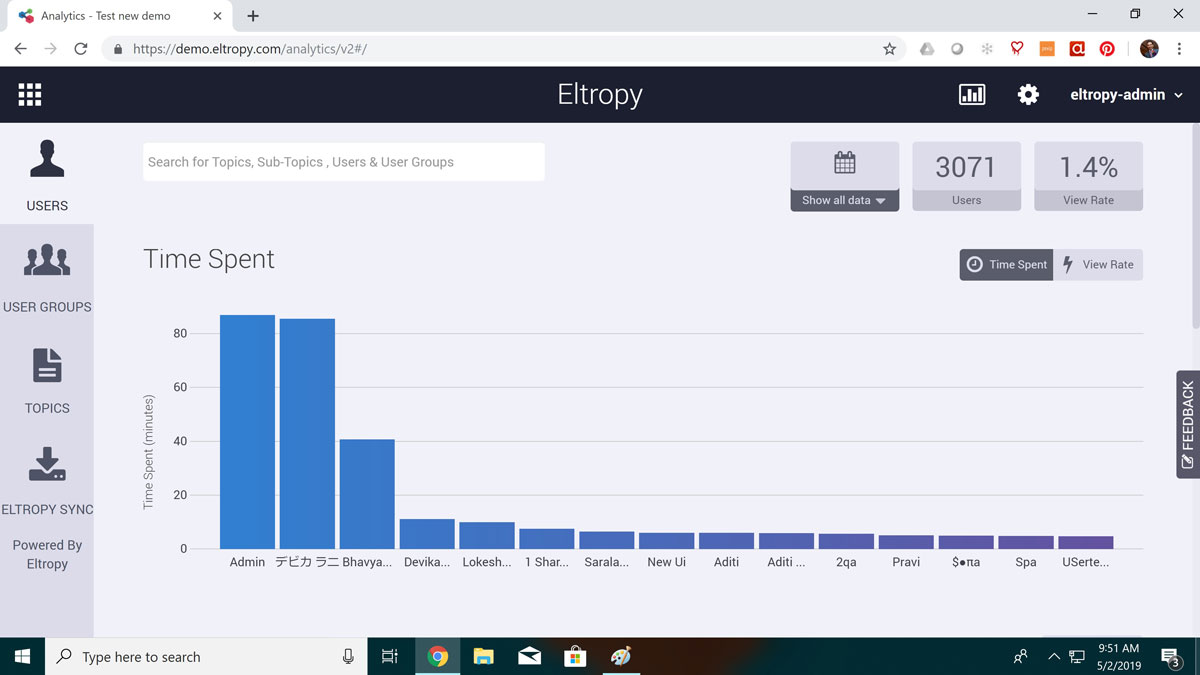Open a new browser tab
The image size is (1200, 675).
(x=253, y=16)
